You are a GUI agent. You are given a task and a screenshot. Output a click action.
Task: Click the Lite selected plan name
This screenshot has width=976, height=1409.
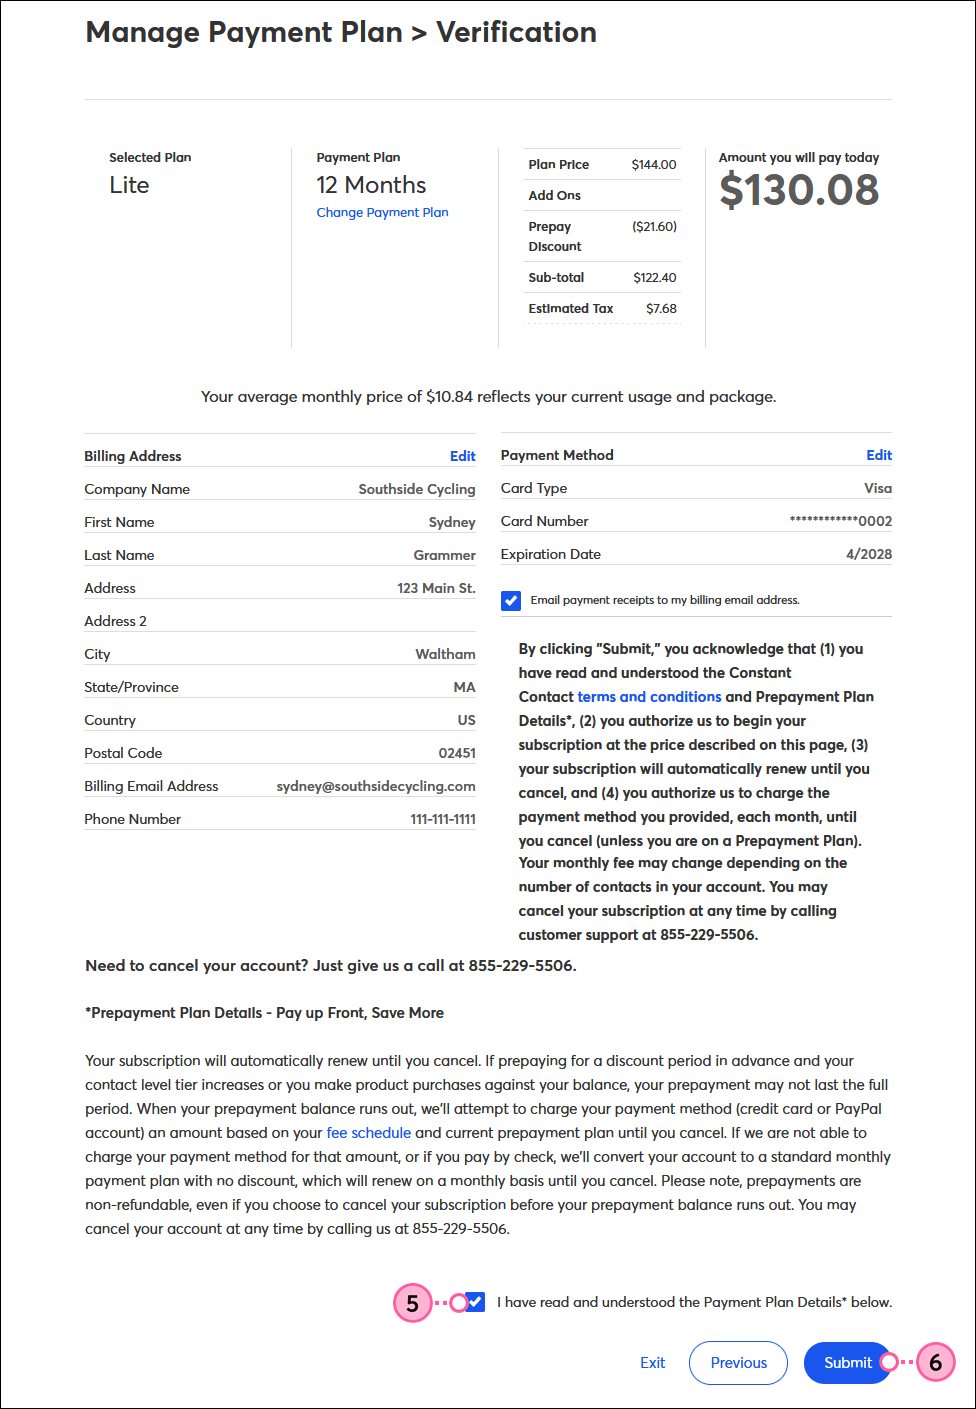pos(129,185)
